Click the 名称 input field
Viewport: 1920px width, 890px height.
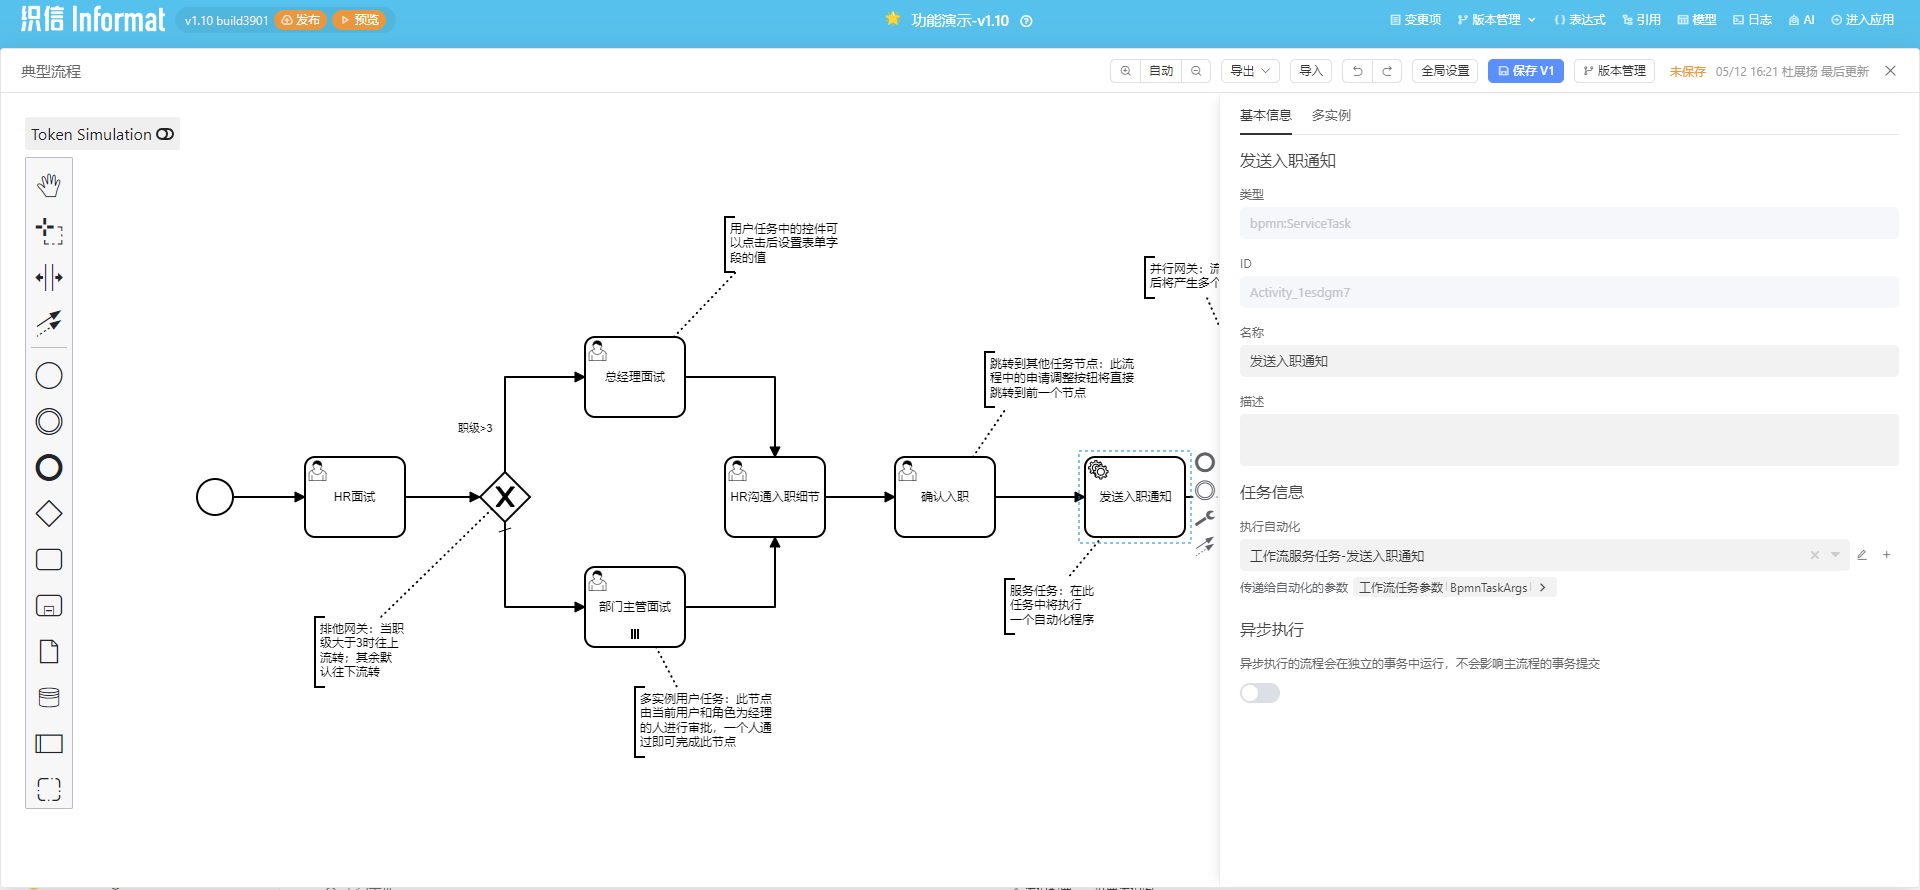1569,361
